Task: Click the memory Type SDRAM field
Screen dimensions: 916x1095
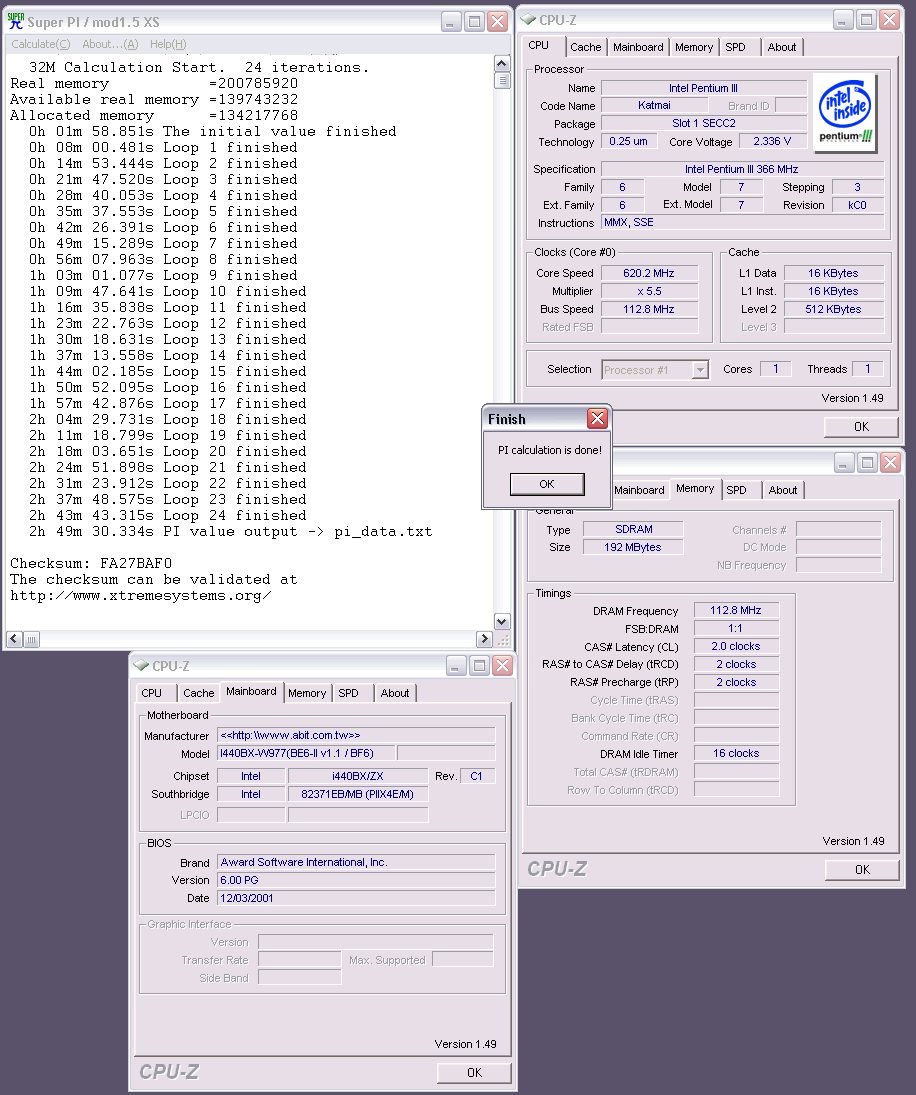Action: point(633,529)
